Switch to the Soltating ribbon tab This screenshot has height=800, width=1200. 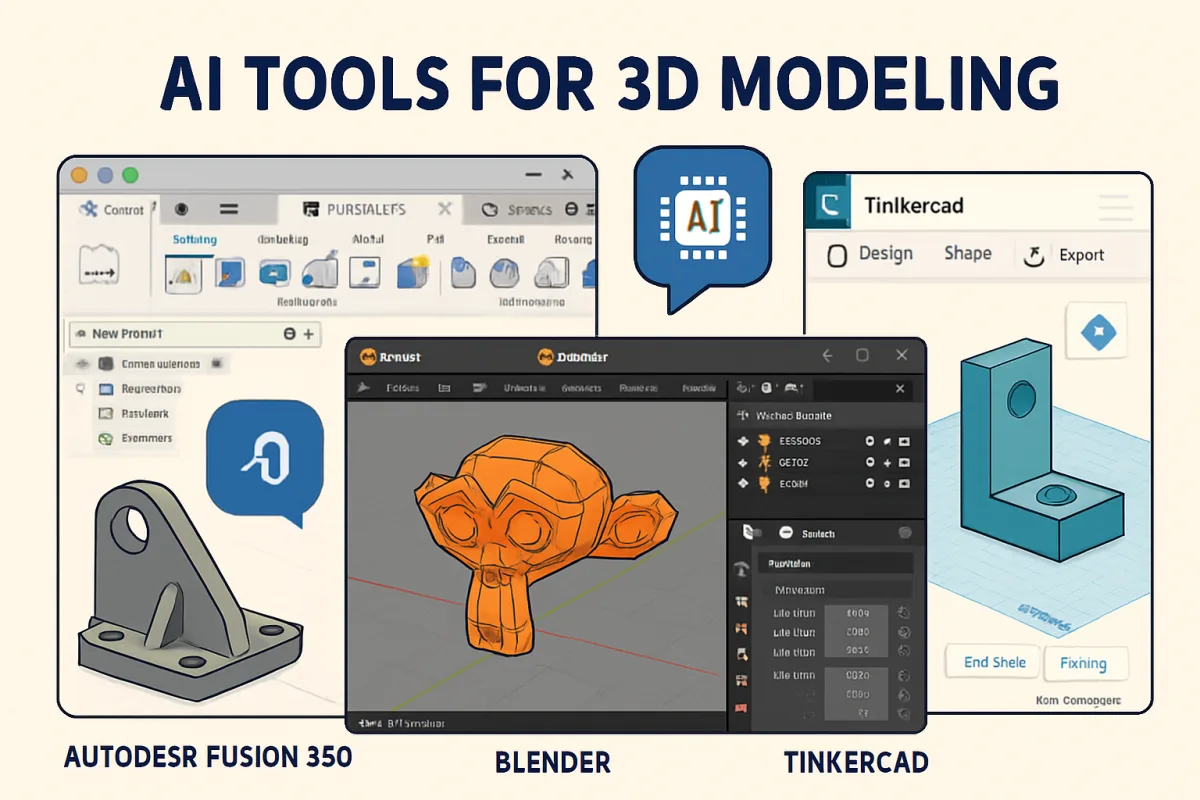(x=194, y=240)
